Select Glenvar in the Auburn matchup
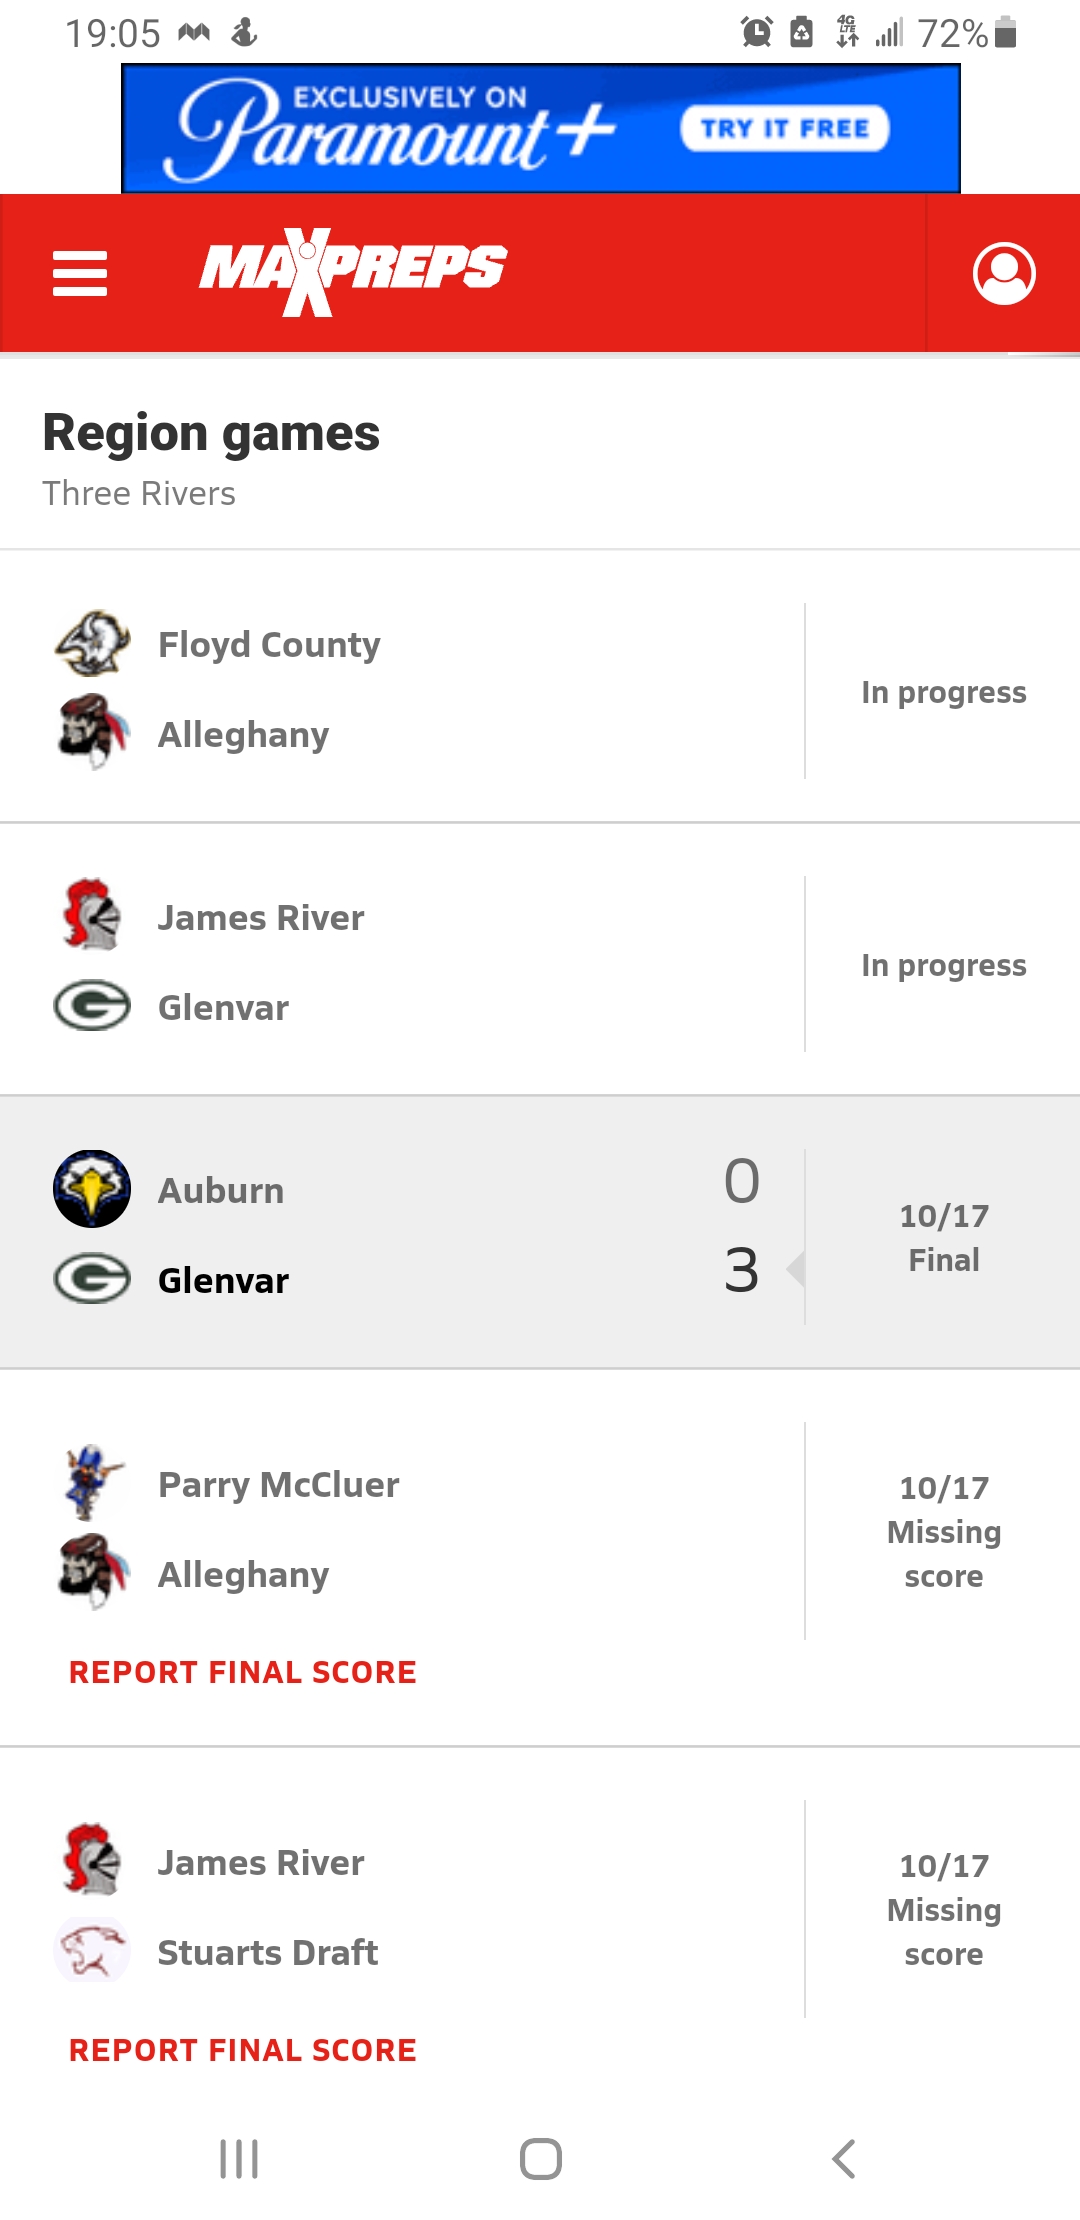The width and height of the screenshot is (1080, 2220). click(223, 1280)
